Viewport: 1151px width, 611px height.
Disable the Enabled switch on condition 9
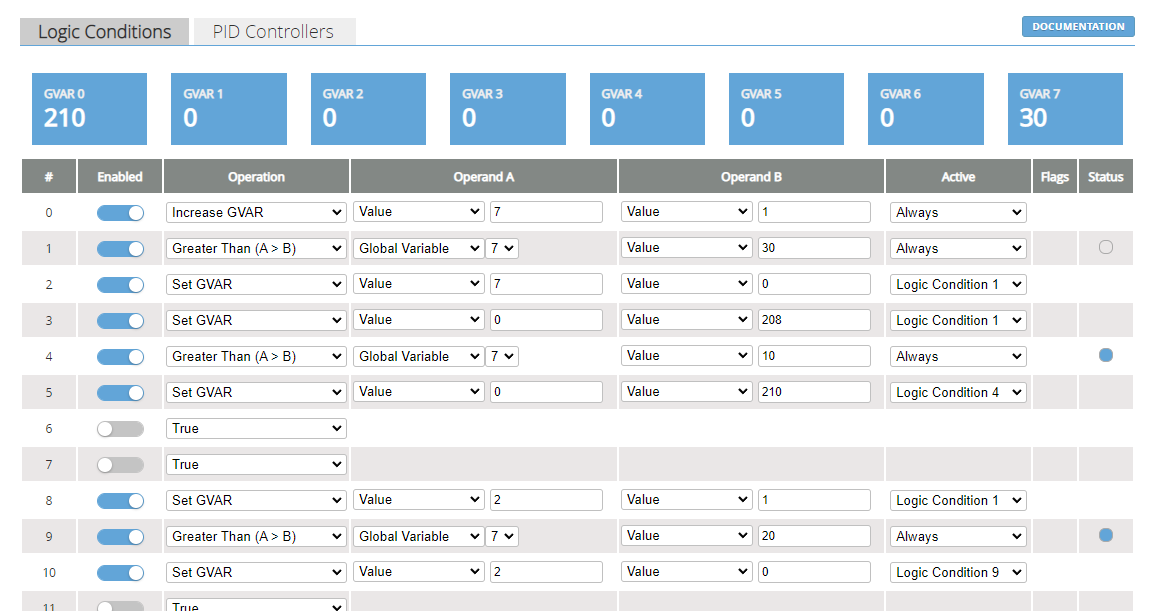(x=120, y=536)
